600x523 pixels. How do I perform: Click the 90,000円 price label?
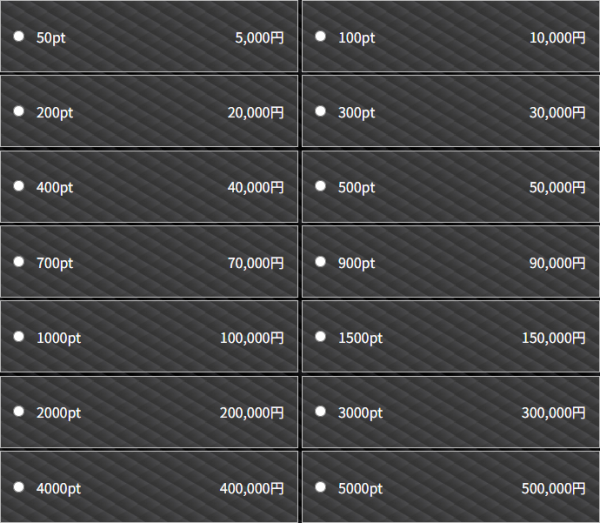(557, 263)
